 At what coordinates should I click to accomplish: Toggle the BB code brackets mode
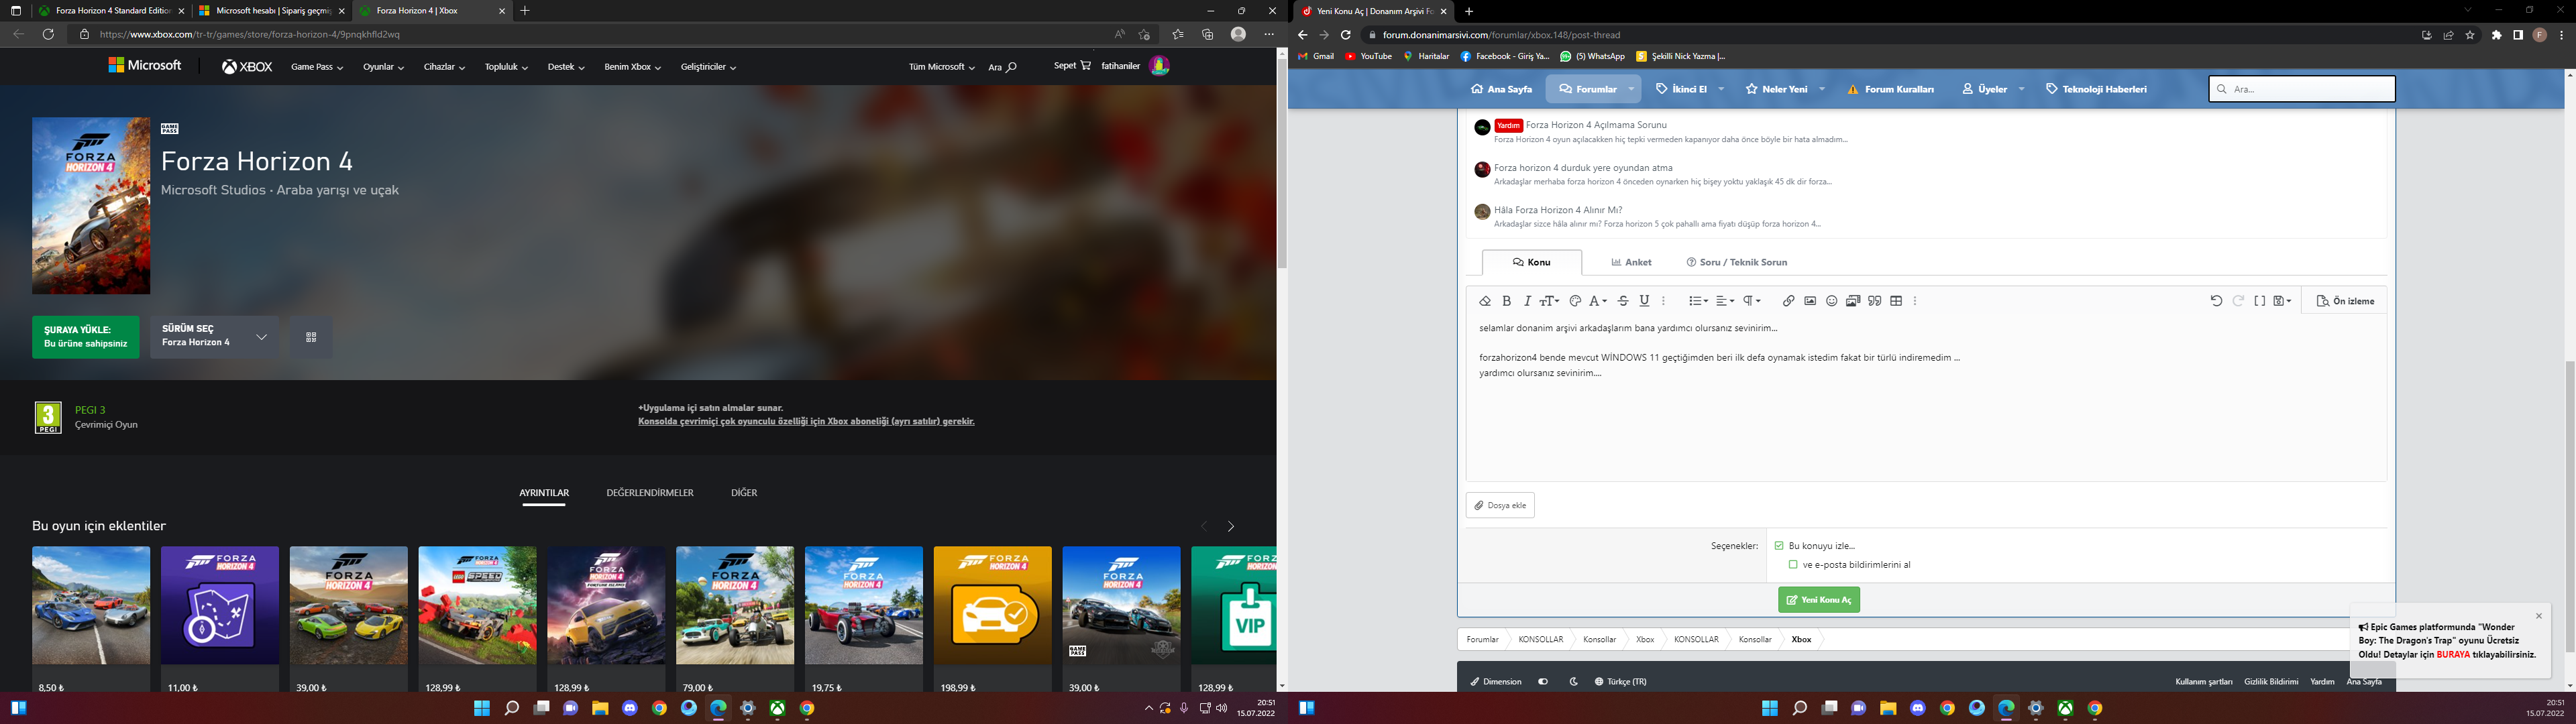coord(2260,301)
